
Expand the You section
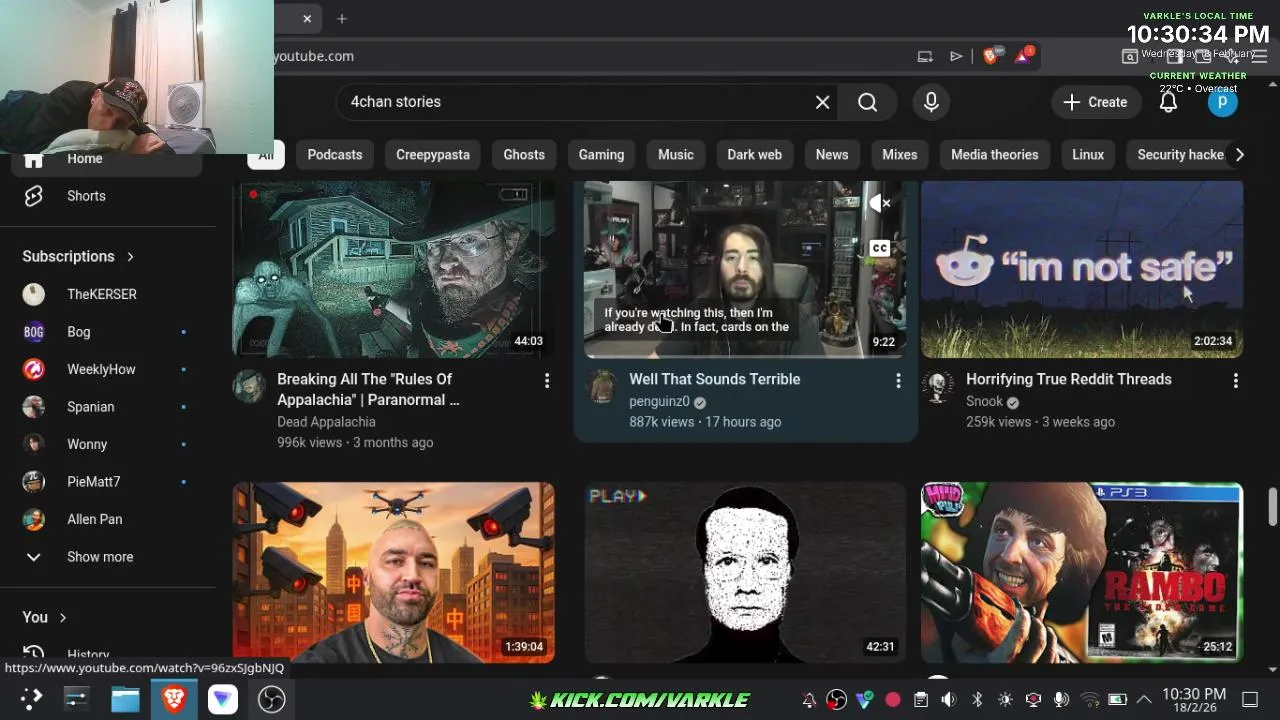click(x=44, y=617)
